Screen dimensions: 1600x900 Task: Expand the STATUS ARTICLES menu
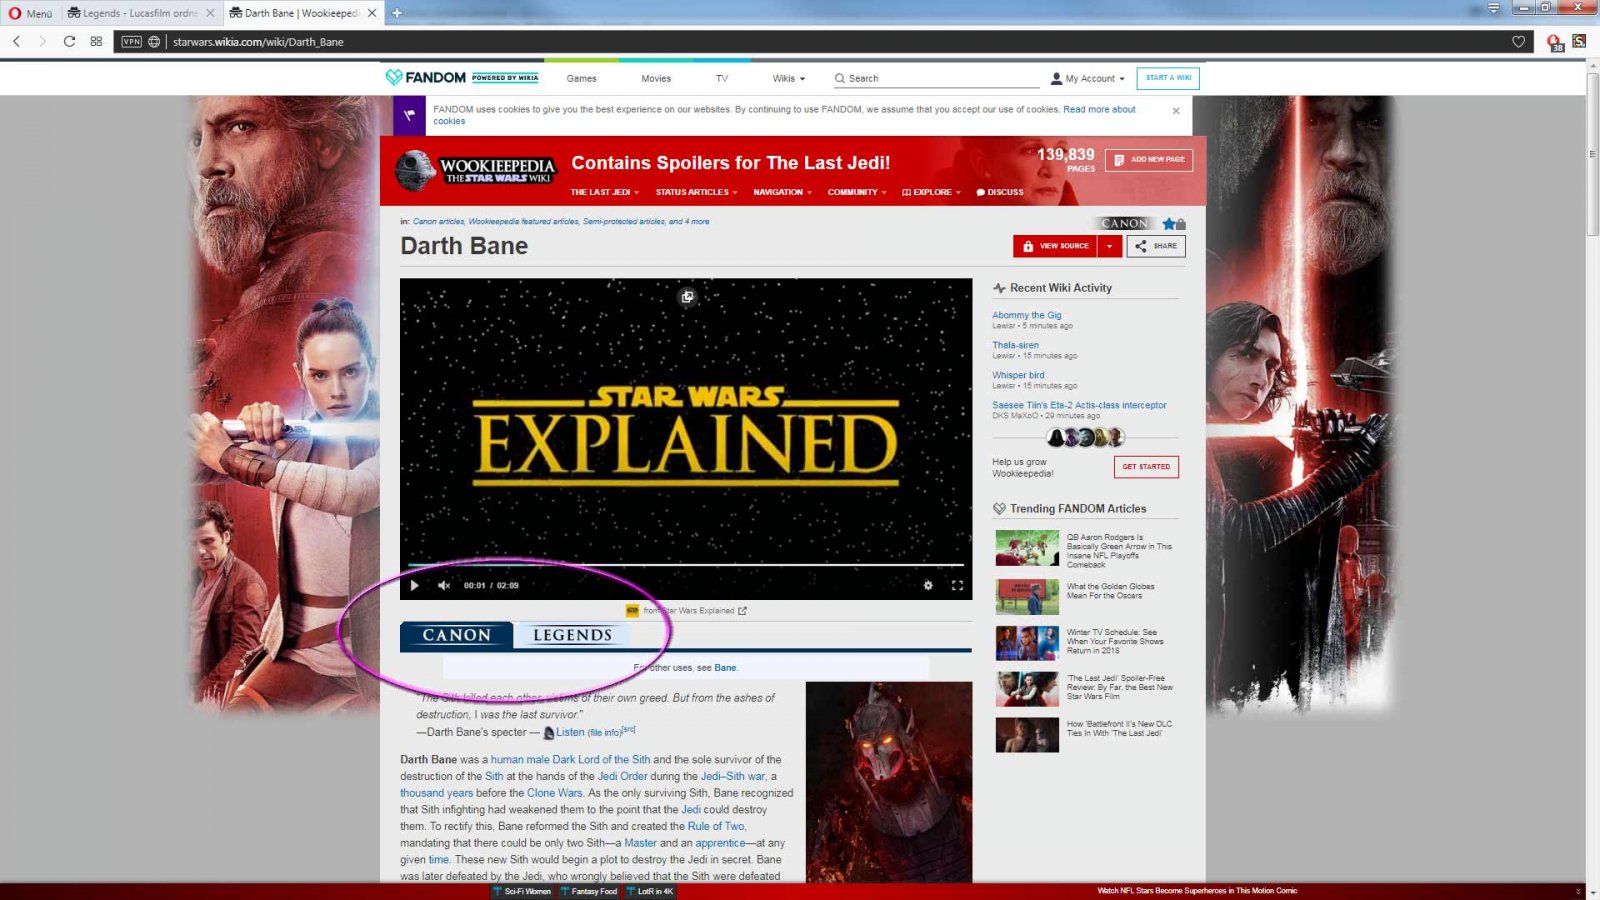tap(696, 192)
